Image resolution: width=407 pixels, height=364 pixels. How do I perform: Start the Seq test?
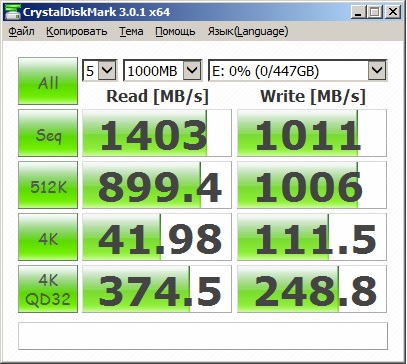(48, 133)
